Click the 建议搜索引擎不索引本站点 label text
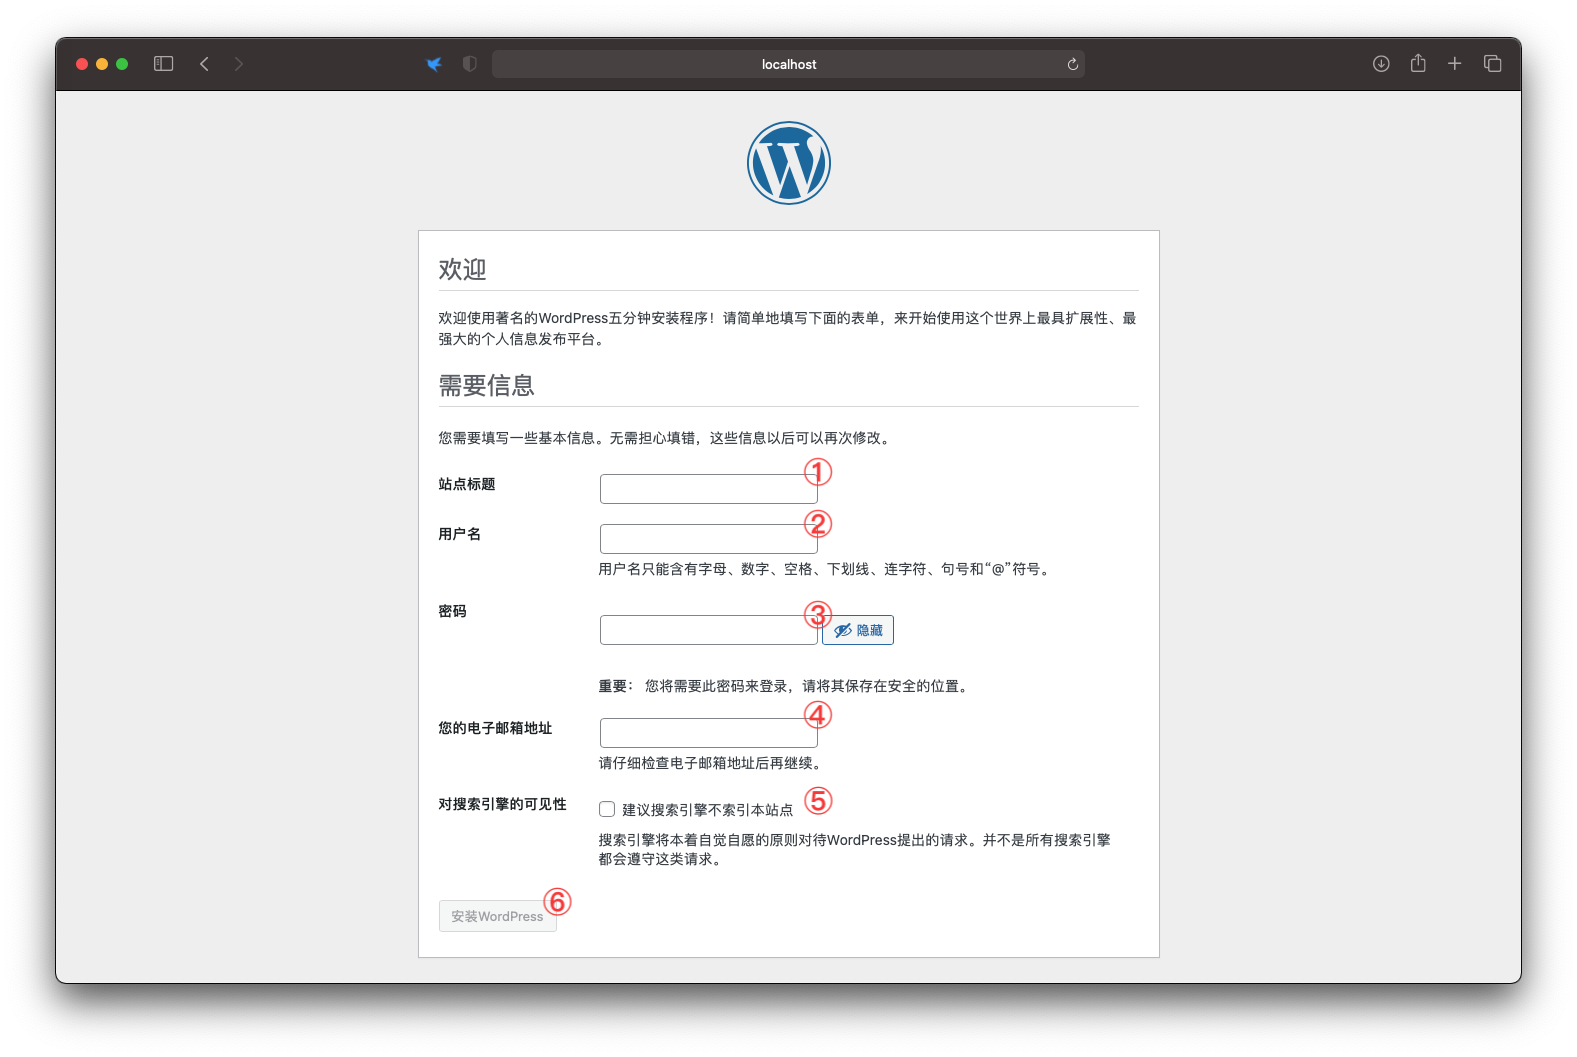 click(707, 810)
